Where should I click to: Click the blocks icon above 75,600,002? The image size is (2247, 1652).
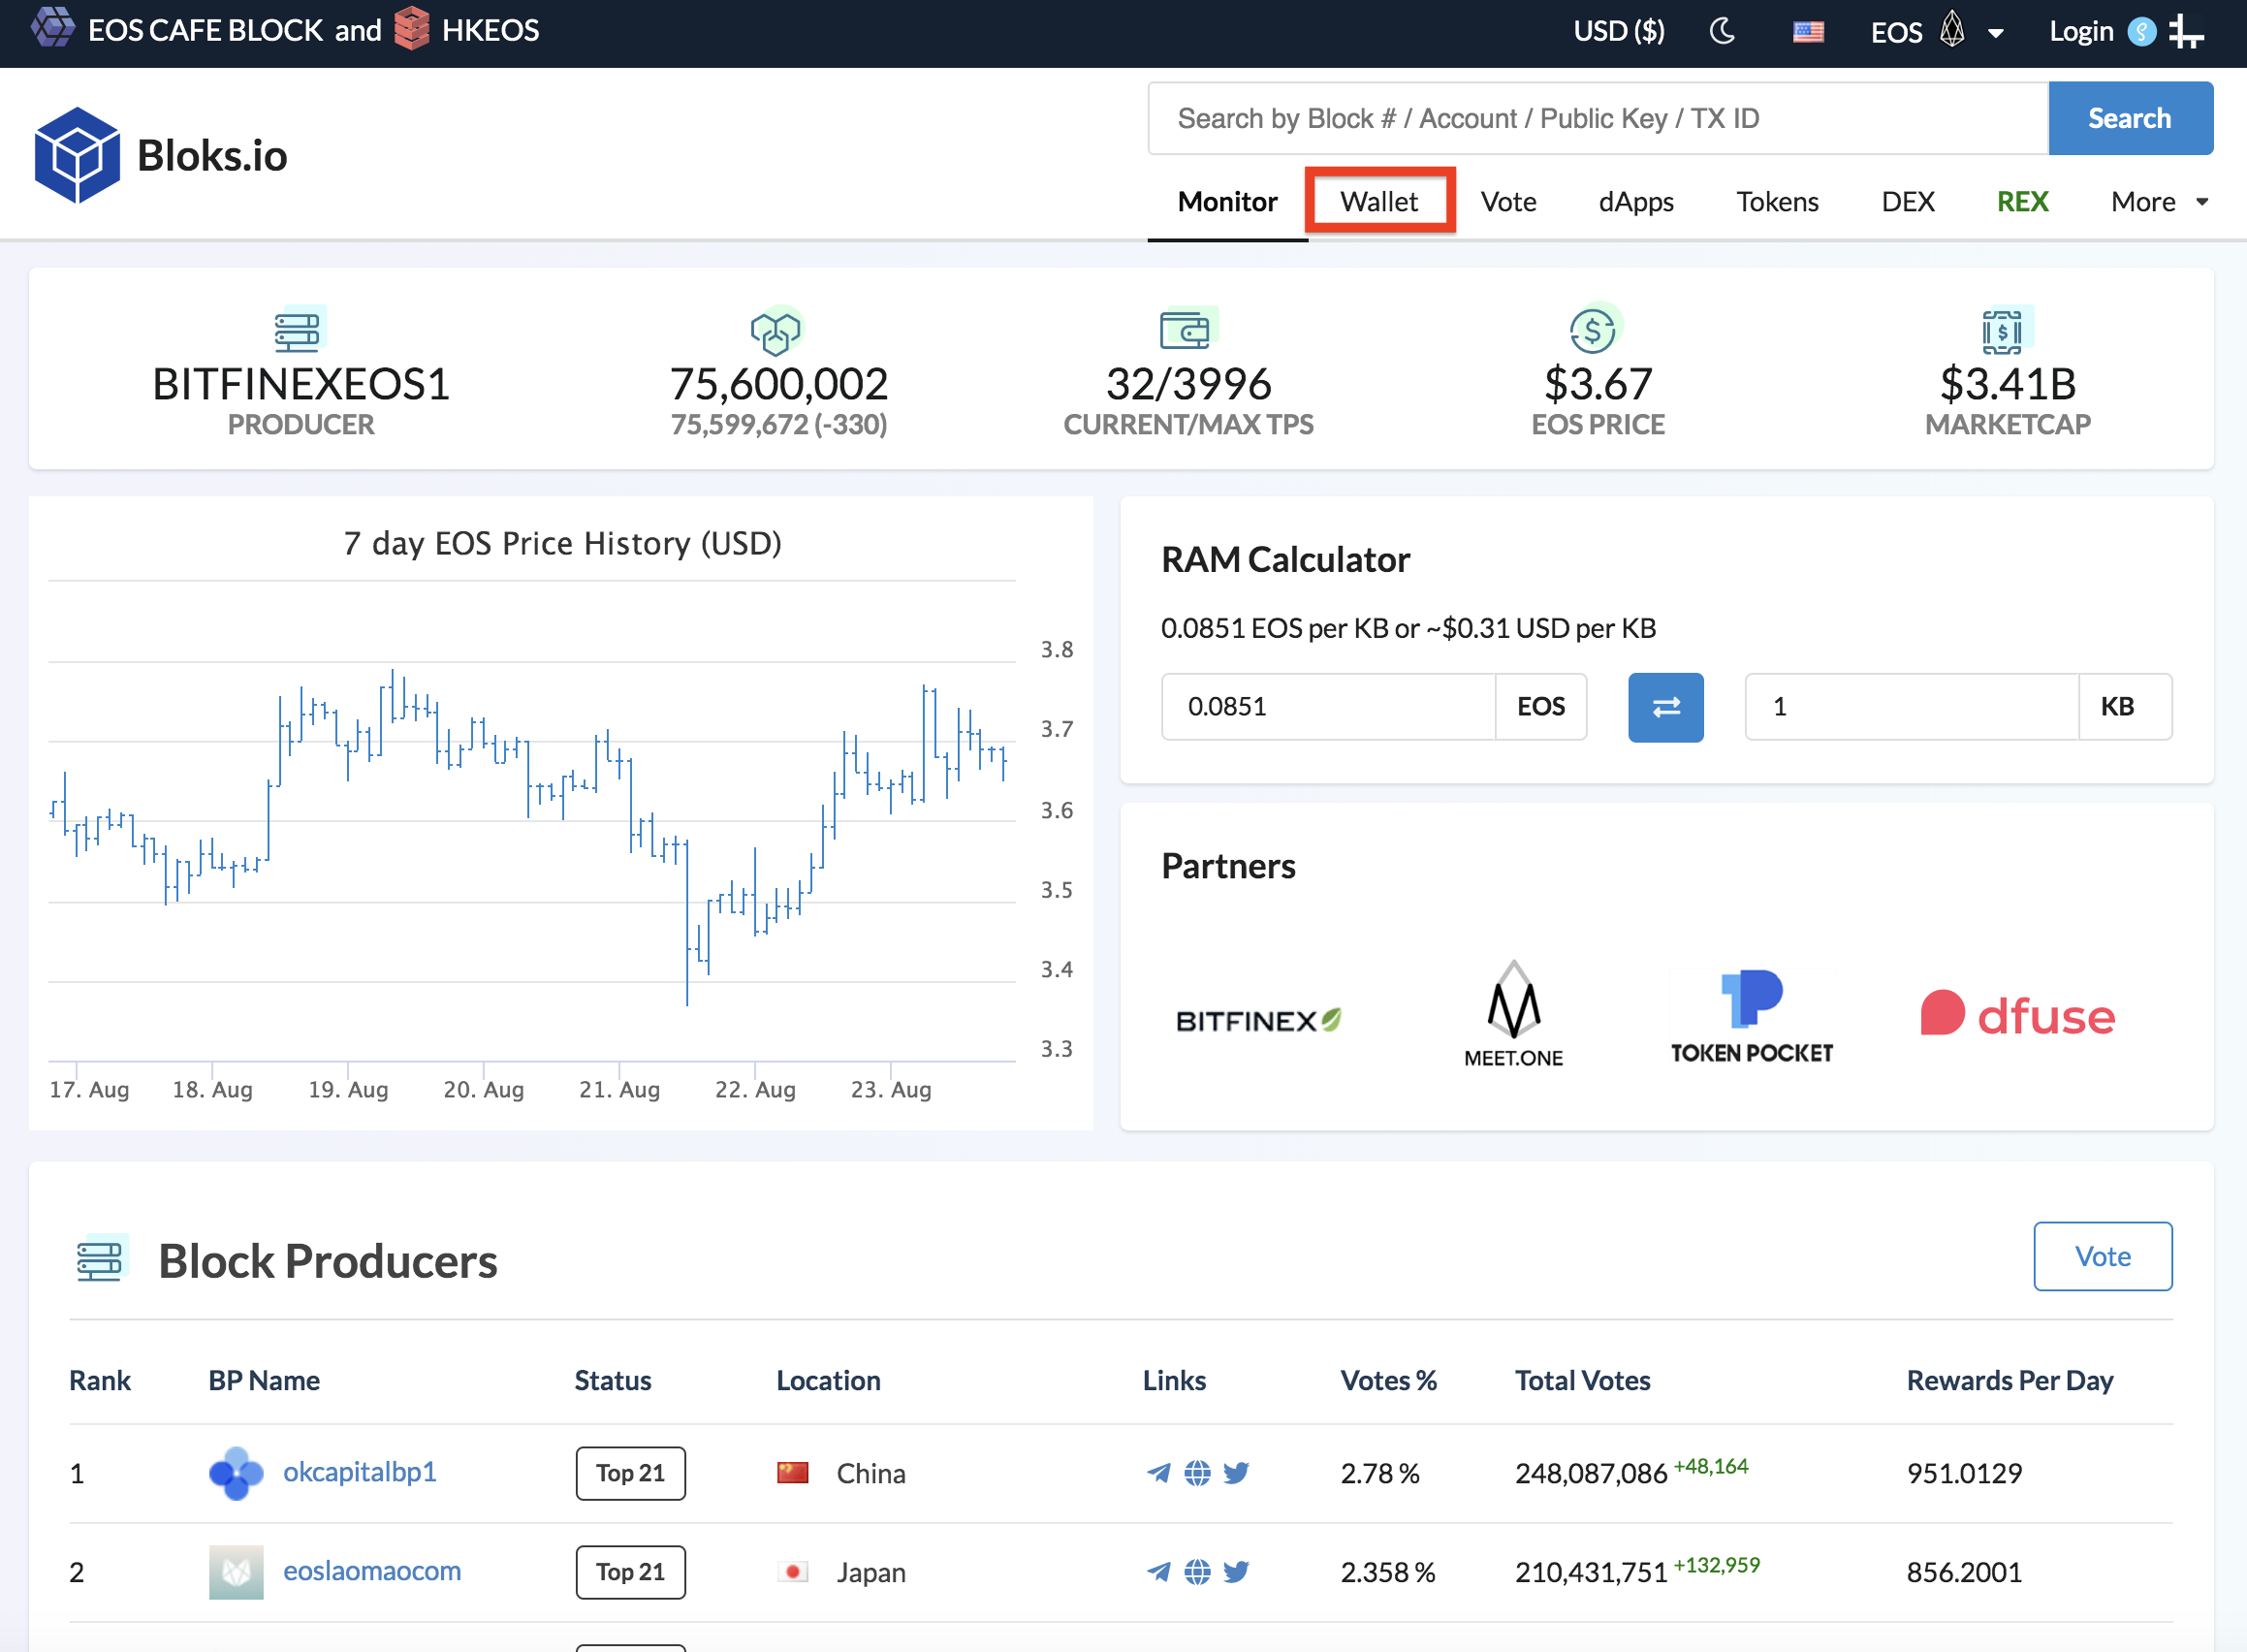(x=777, y=331)
